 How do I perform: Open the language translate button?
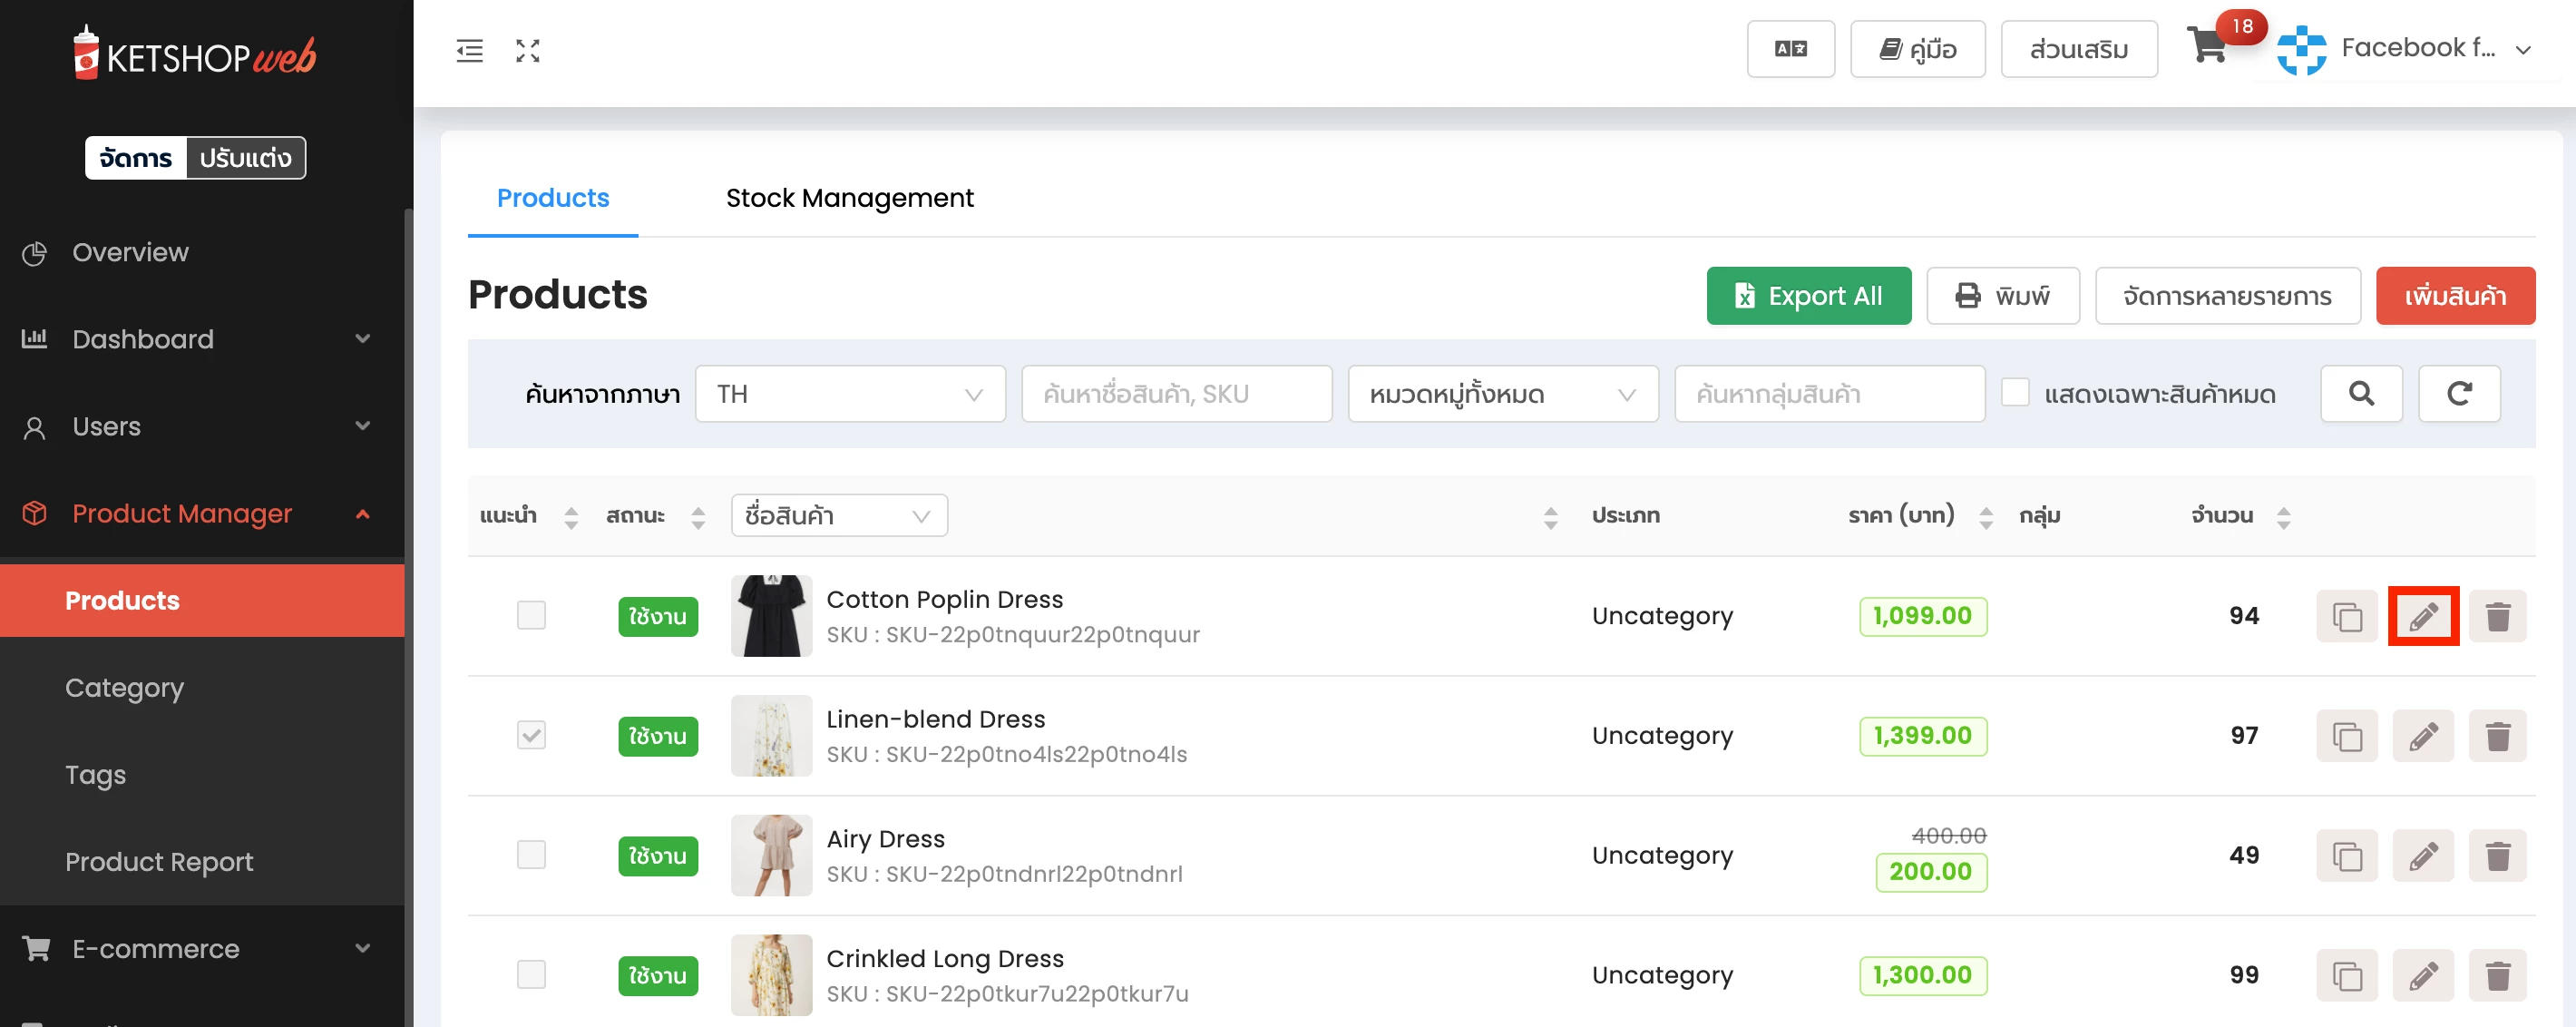[1790, 49]
